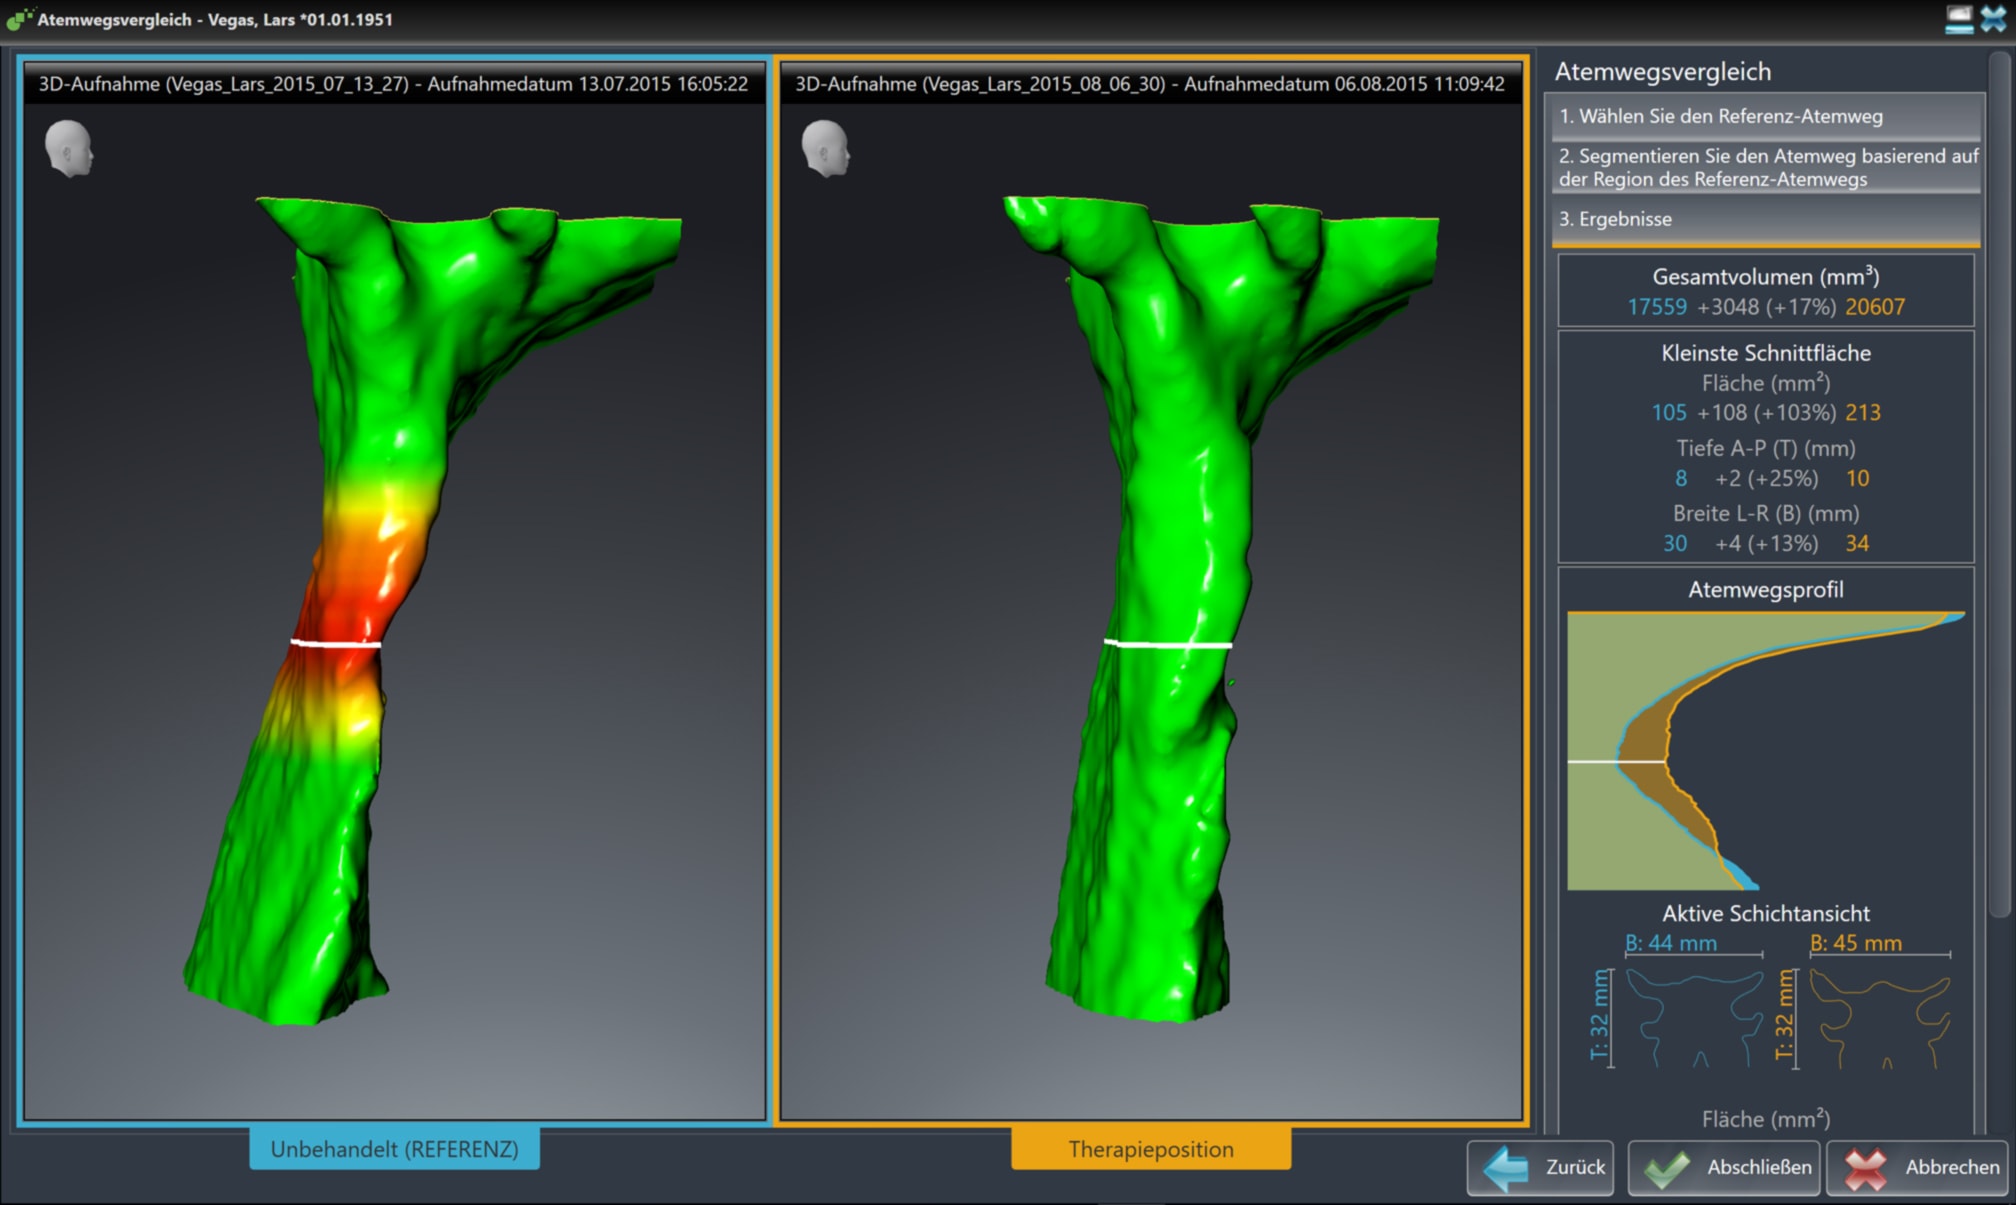Click the blue X close icon top right

[x=1993, y=19]
